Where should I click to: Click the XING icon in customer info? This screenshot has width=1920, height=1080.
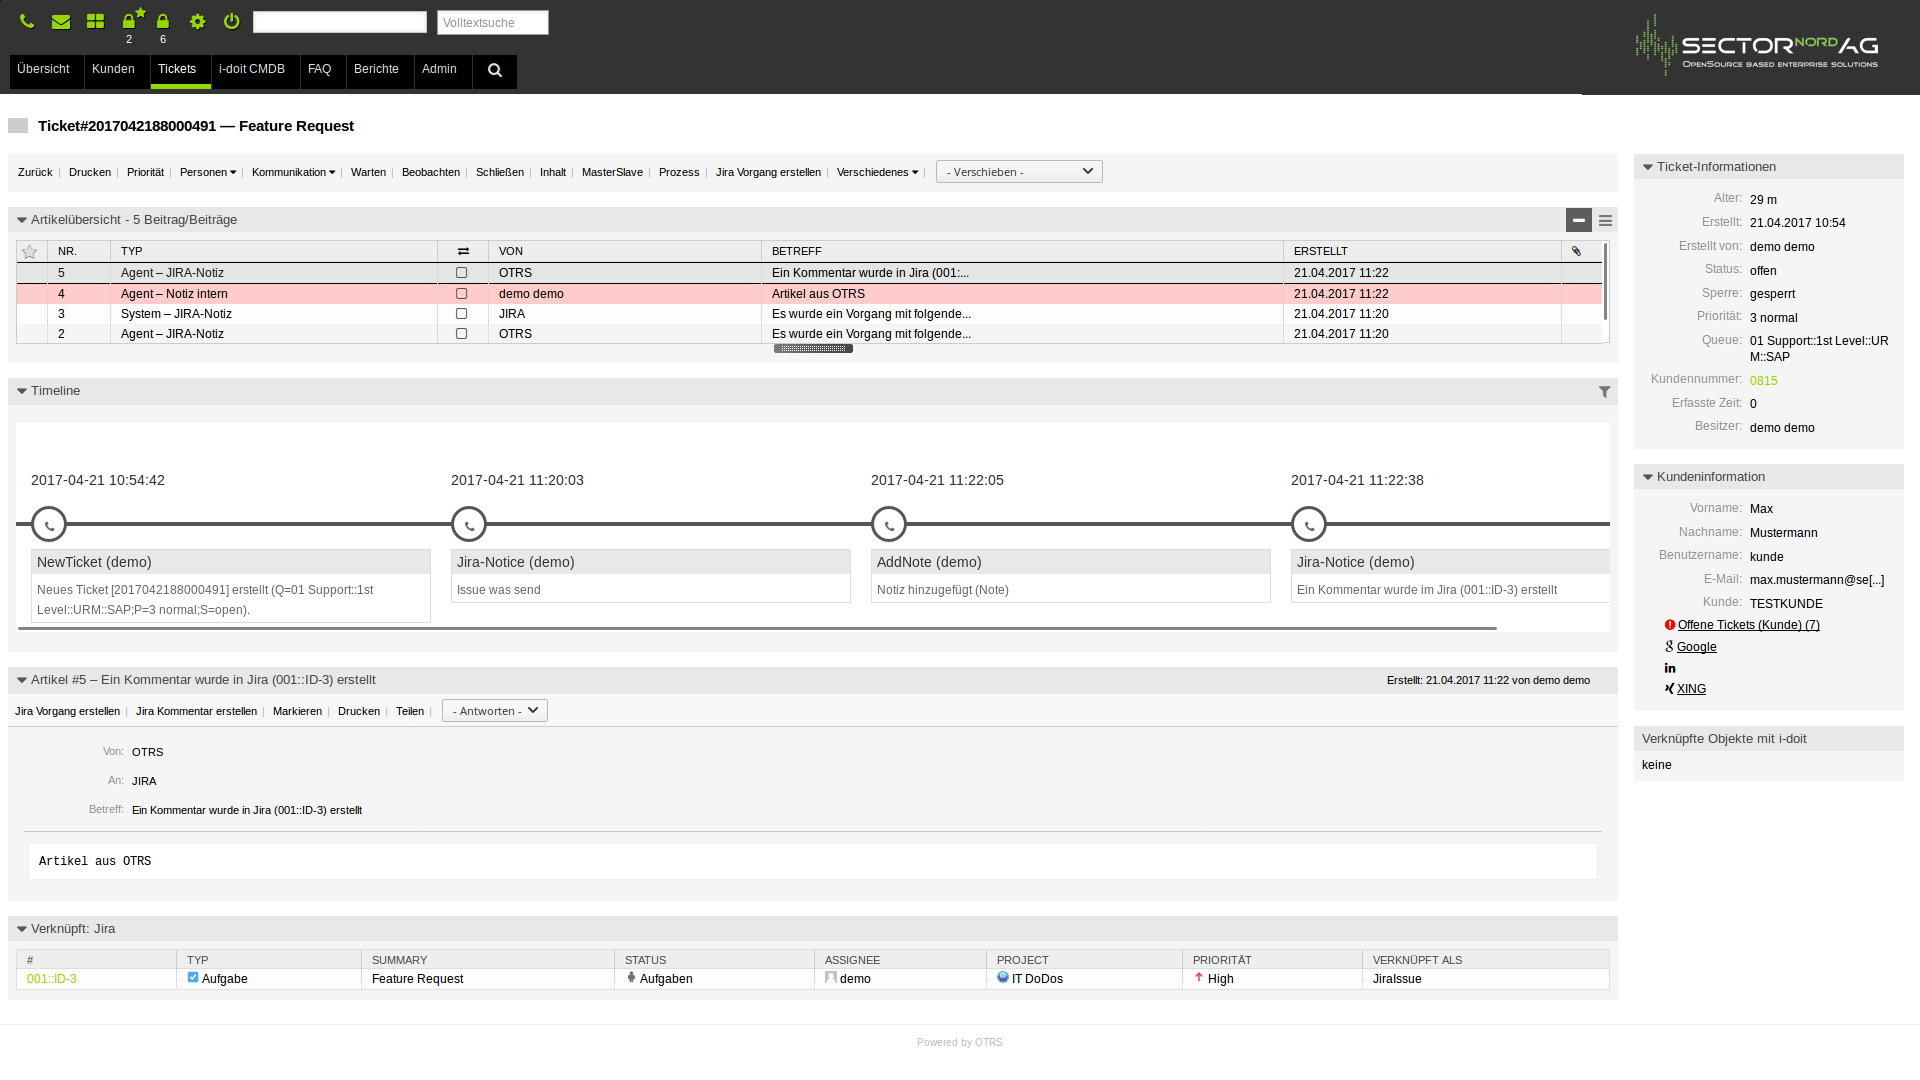tap(1669, 688)
